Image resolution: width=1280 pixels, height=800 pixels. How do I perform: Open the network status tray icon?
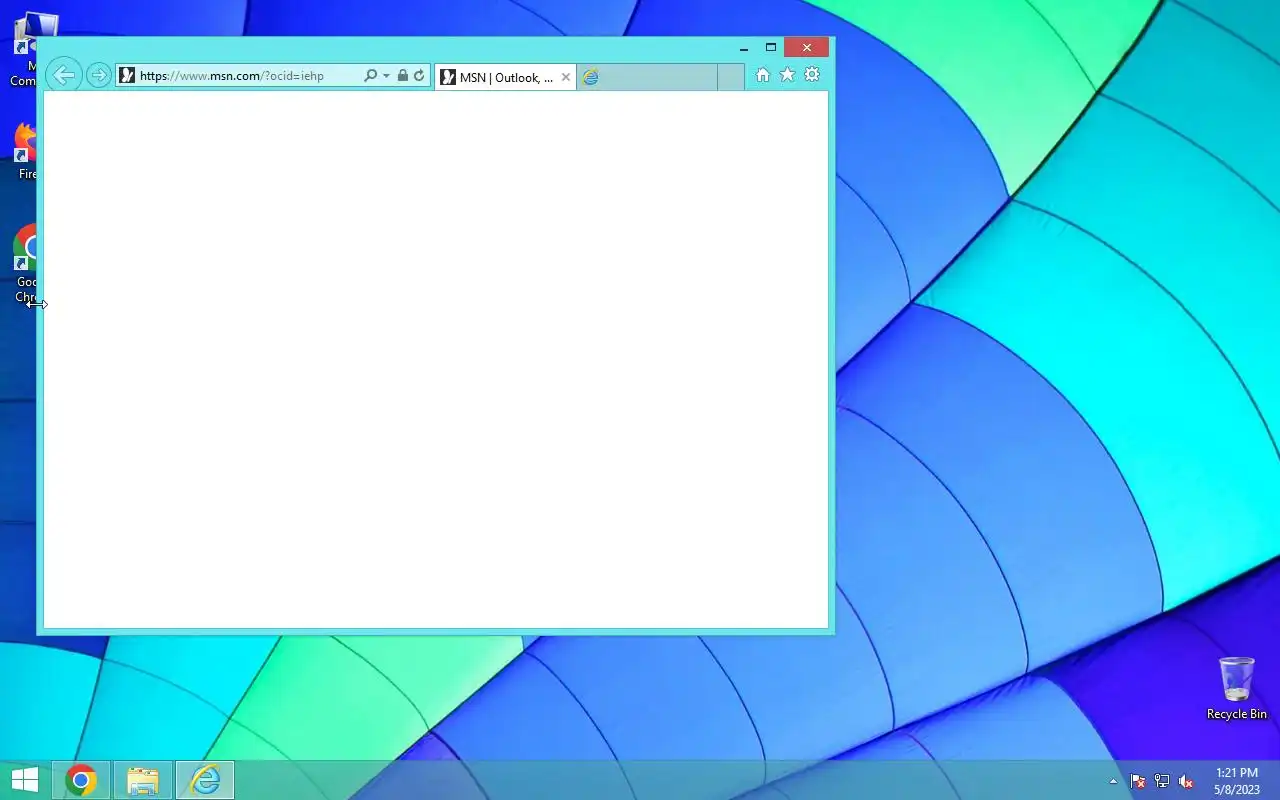1162,781
